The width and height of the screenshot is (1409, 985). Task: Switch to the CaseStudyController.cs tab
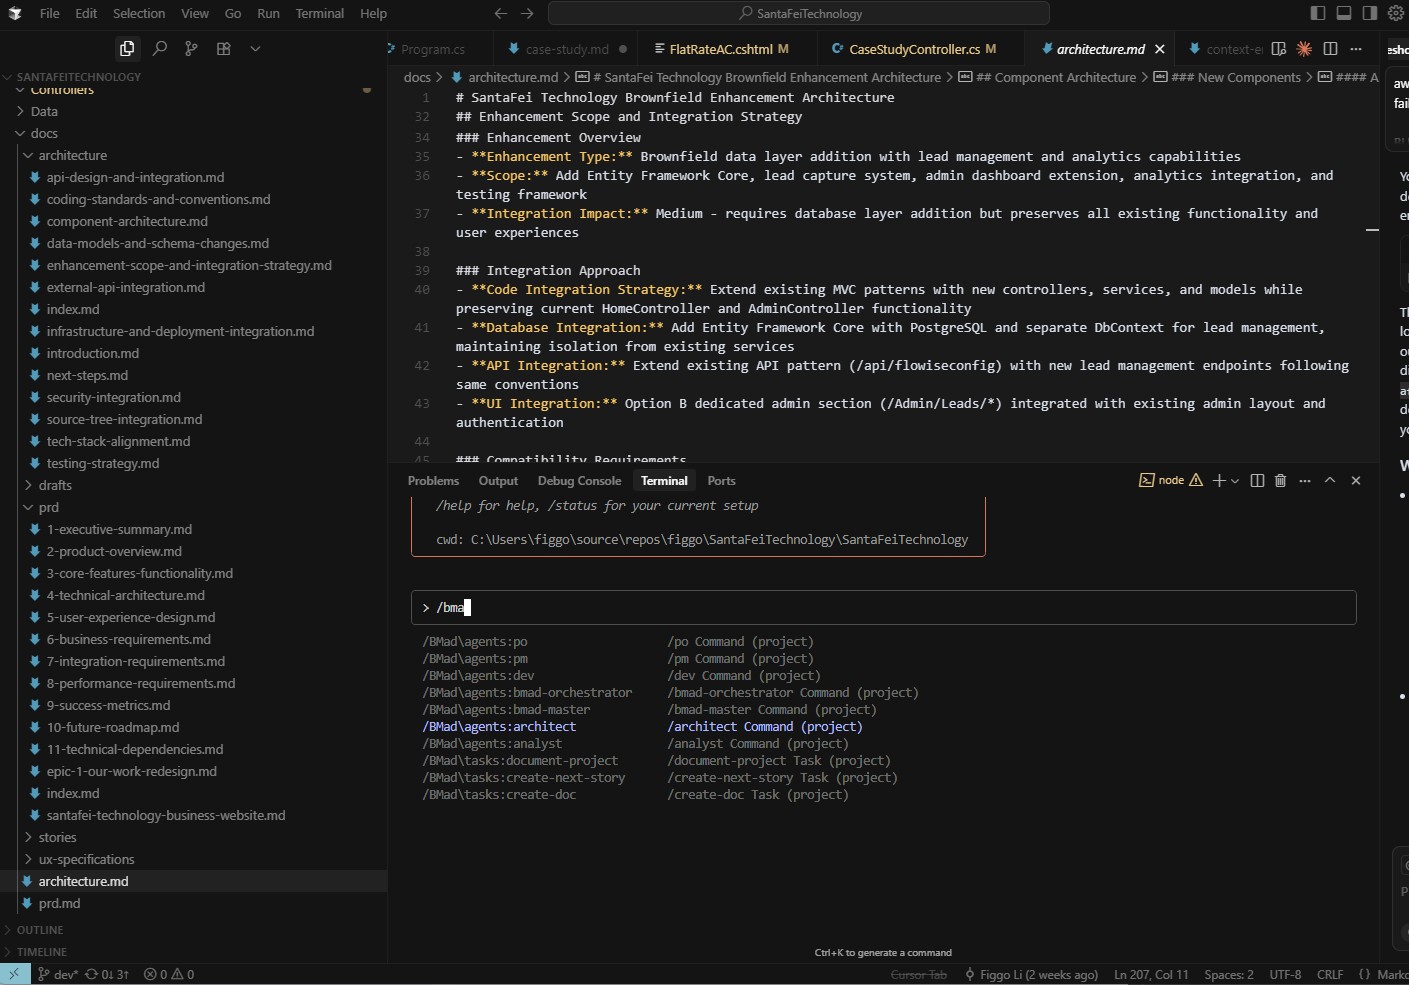(x=921, y=49)
